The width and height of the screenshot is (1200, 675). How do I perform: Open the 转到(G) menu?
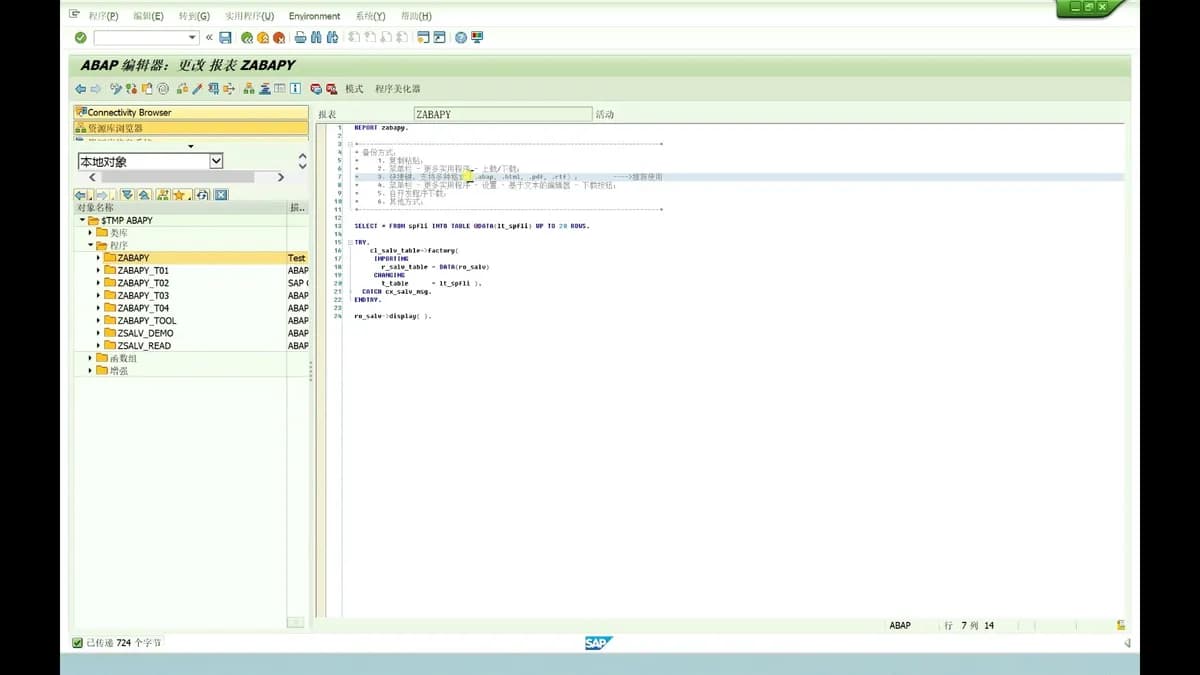pos(194,16)
